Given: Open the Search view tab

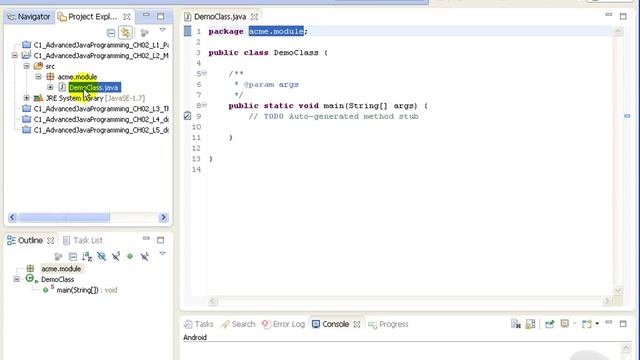Looking at the screenshot, I should (238, 324).
